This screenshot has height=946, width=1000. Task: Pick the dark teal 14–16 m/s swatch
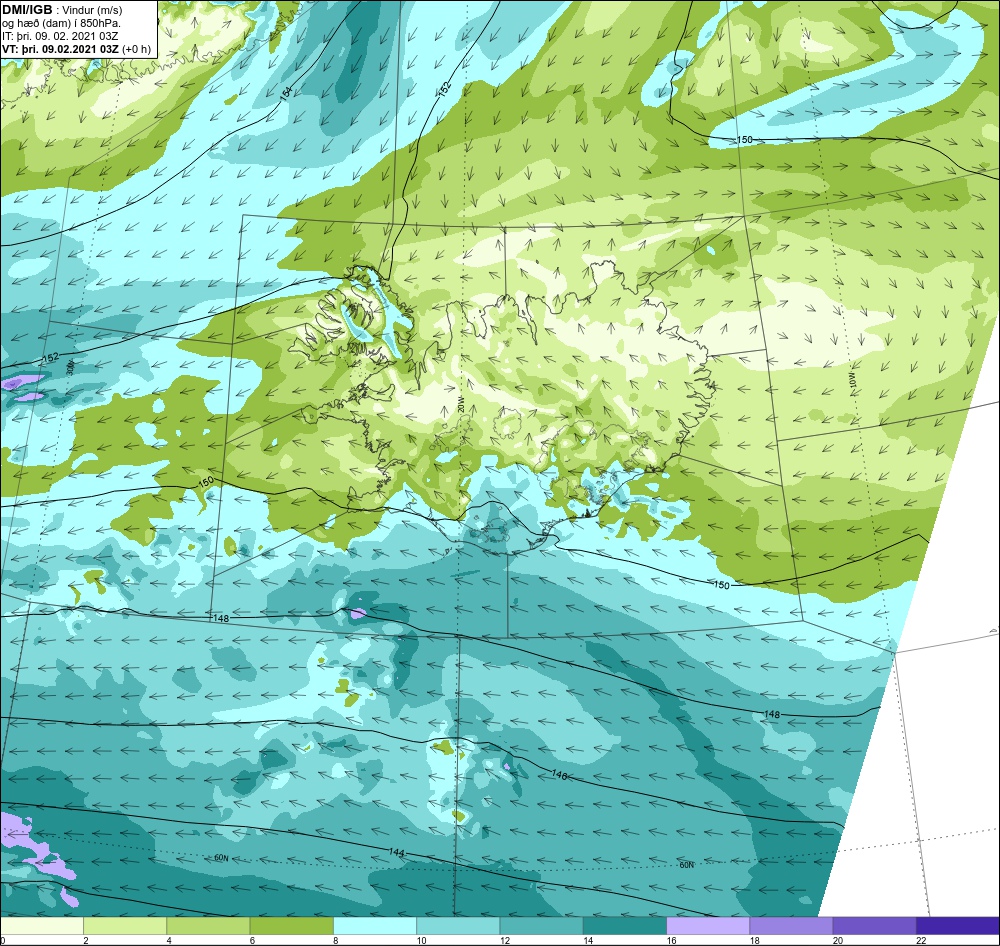624,925
